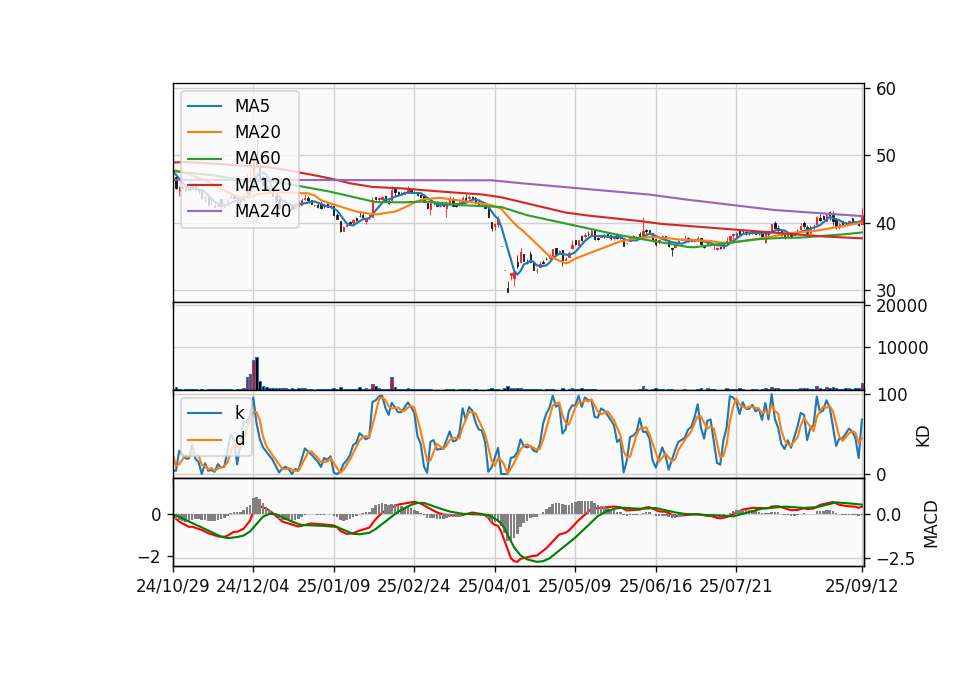
Task: Click the tallest volume bar near 24/12/04
Action: pos(257,373)
